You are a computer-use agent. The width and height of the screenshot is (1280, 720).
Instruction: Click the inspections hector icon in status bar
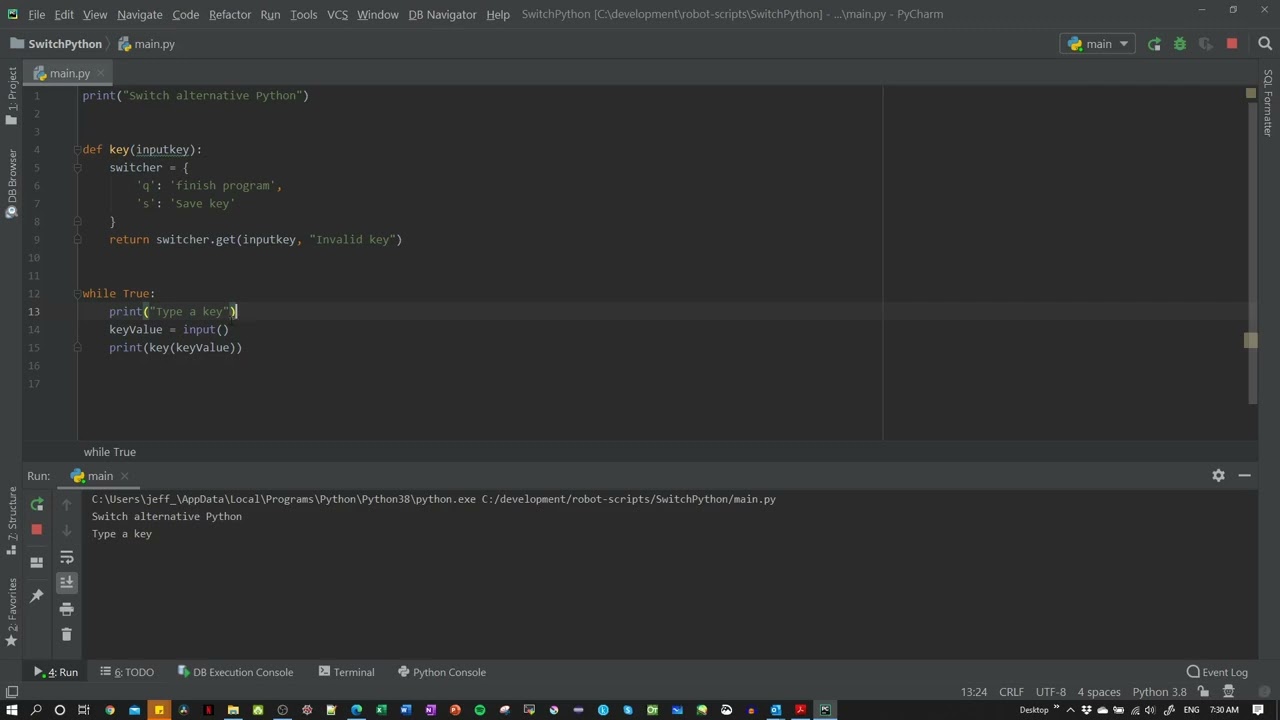pyautogui.click(x=1227, y=692)
